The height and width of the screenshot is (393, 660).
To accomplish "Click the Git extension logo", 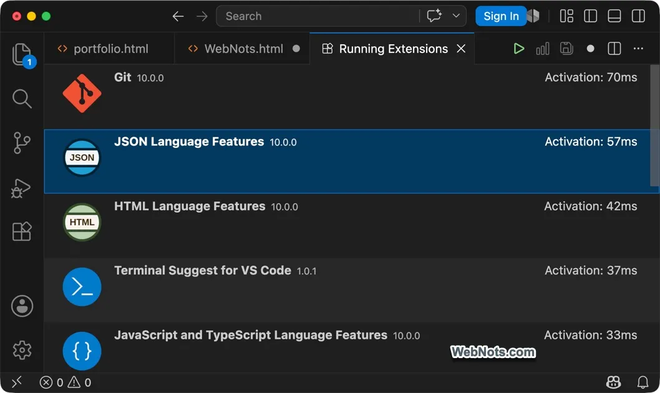I will click(82, 93).
